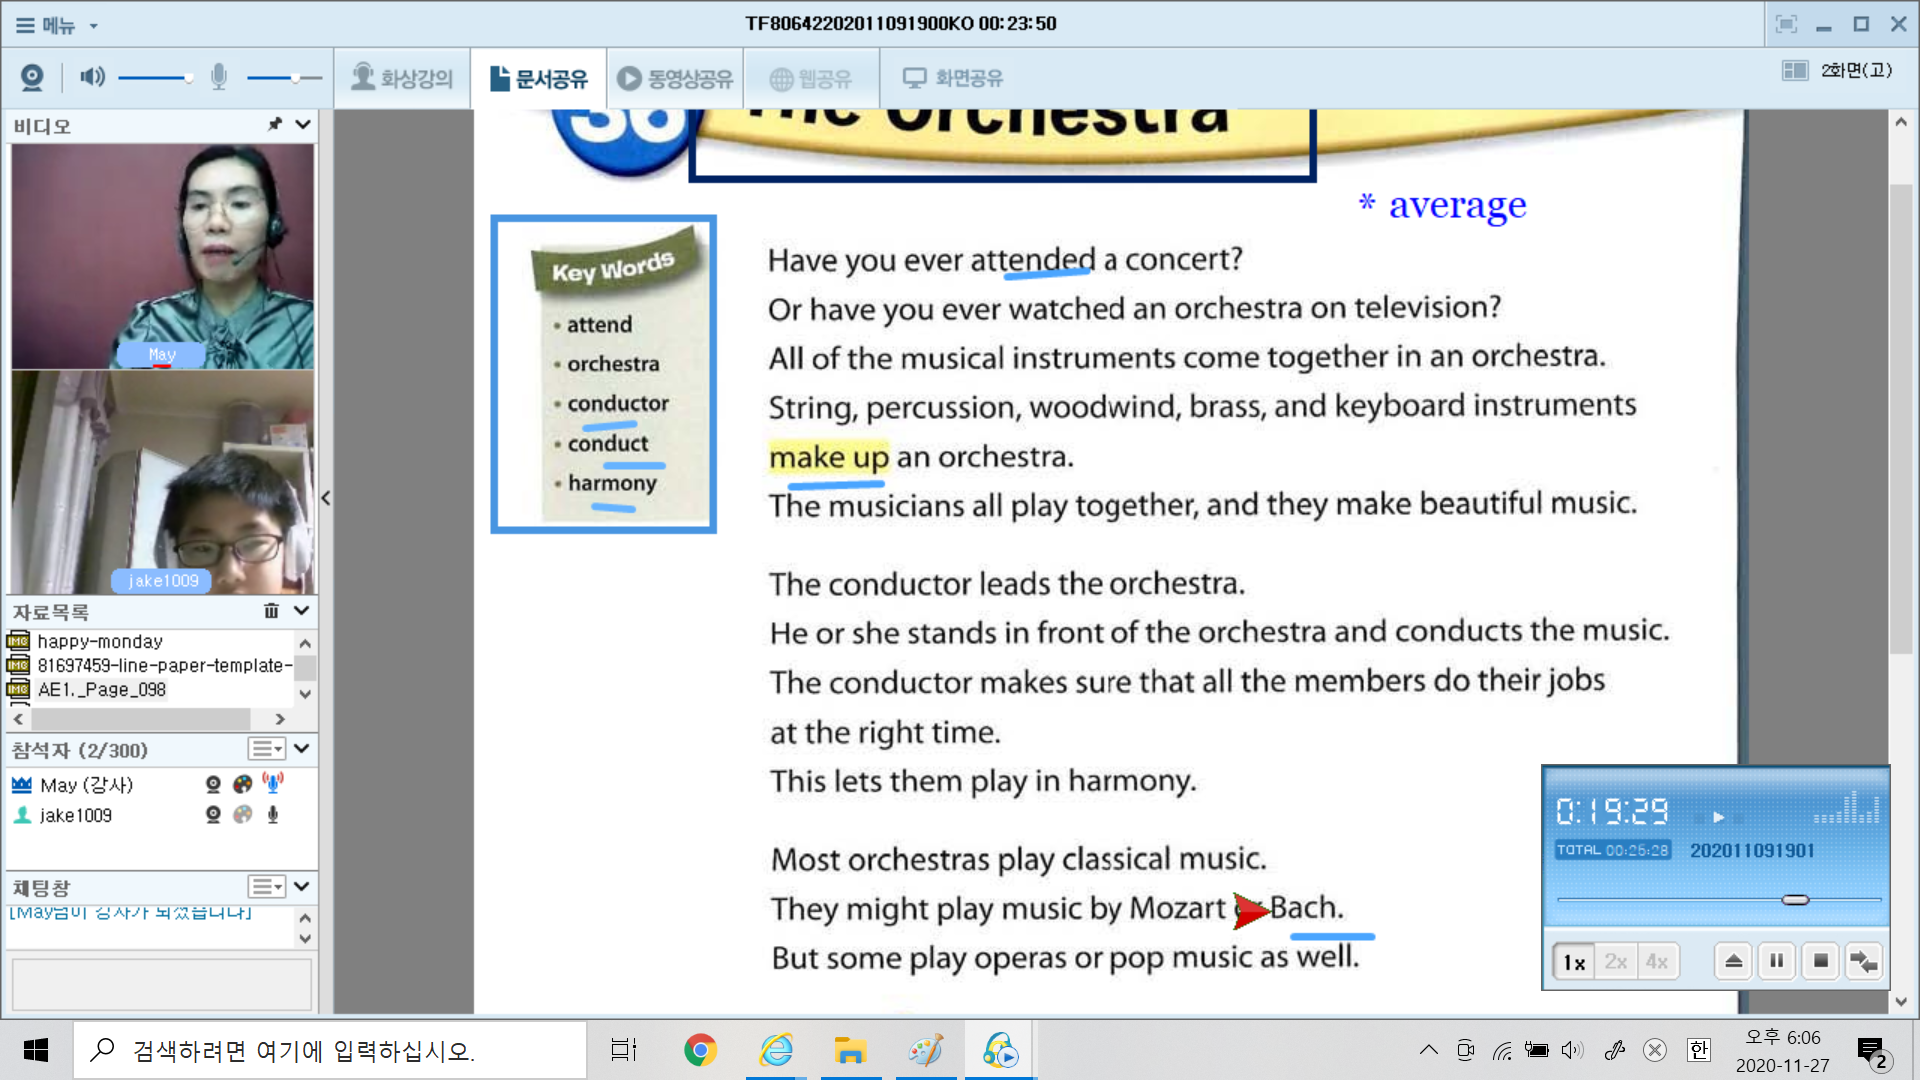
Task: Open Chrome from the Windows taskbar
Action: click(700, 1050)
